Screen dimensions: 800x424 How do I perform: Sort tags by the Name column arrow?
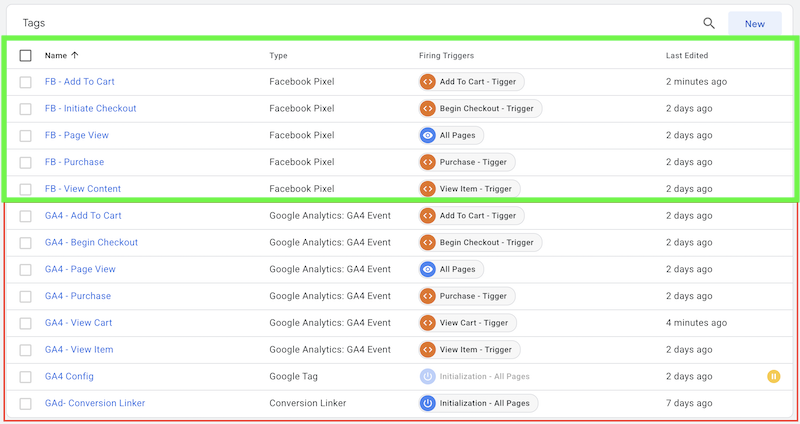pos(75,56)
